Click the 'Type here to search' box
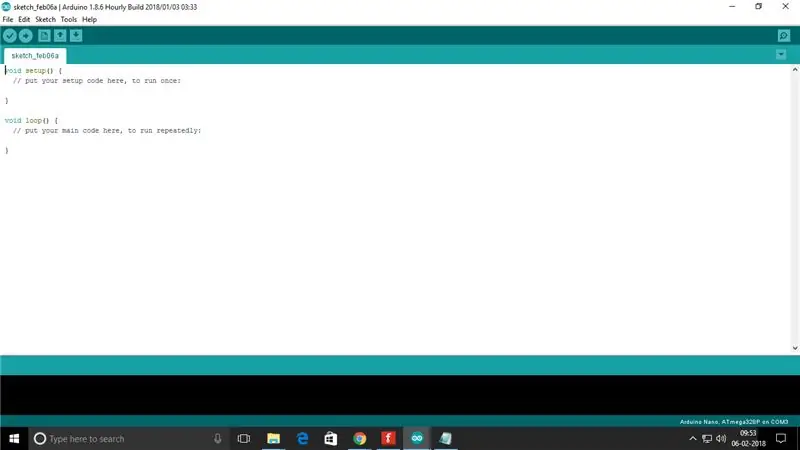The height and width of the screenshot is (450, 800). 128,438
